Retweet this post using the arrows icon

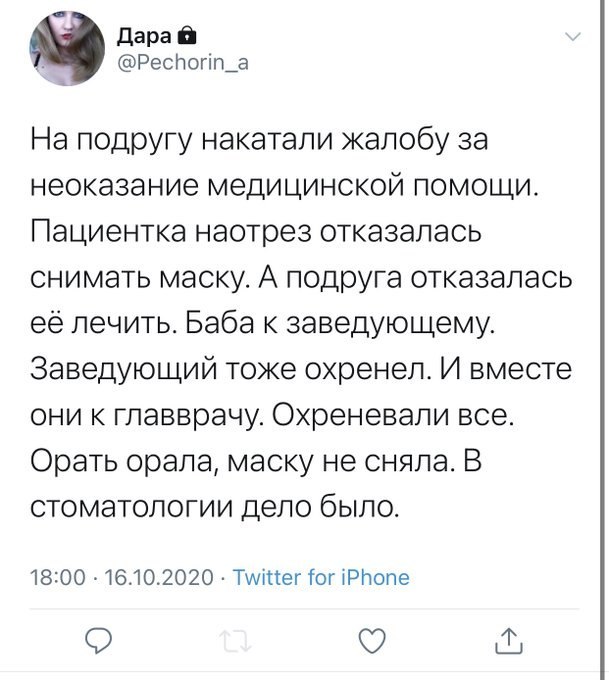[234, 640]
